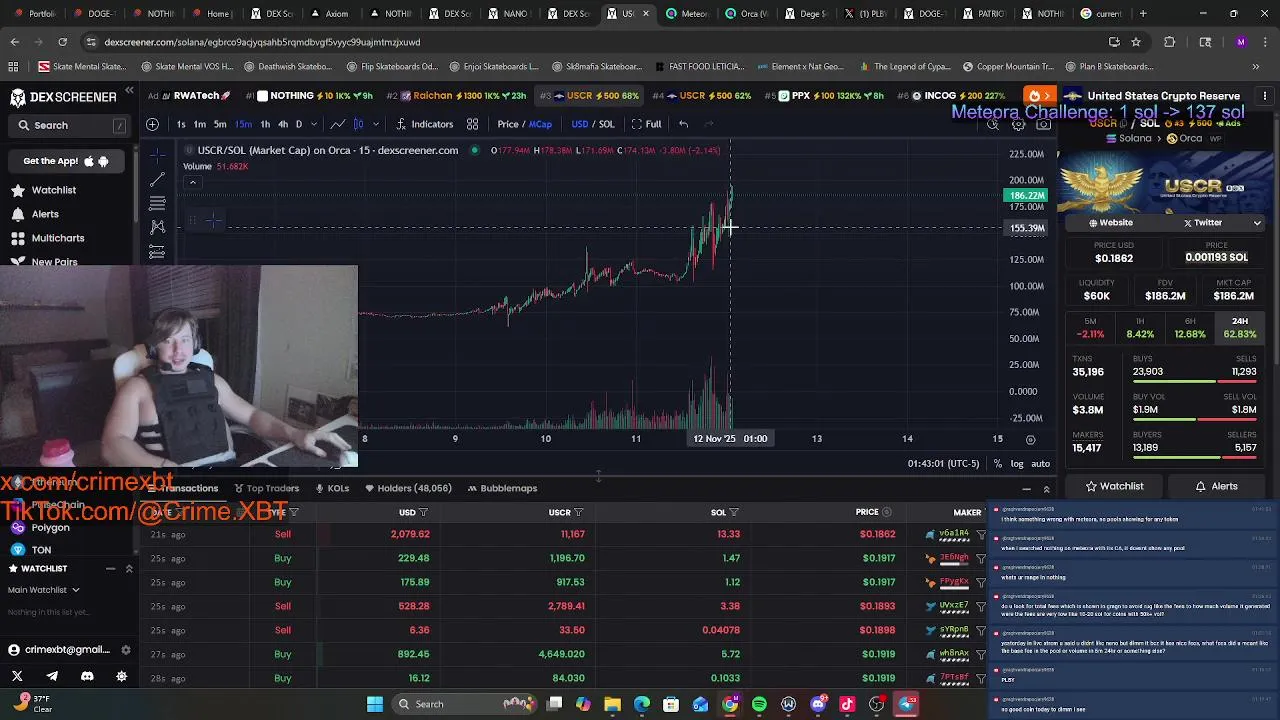
Task: Select the 15m timeframe
Action: (x=244, y=124)
